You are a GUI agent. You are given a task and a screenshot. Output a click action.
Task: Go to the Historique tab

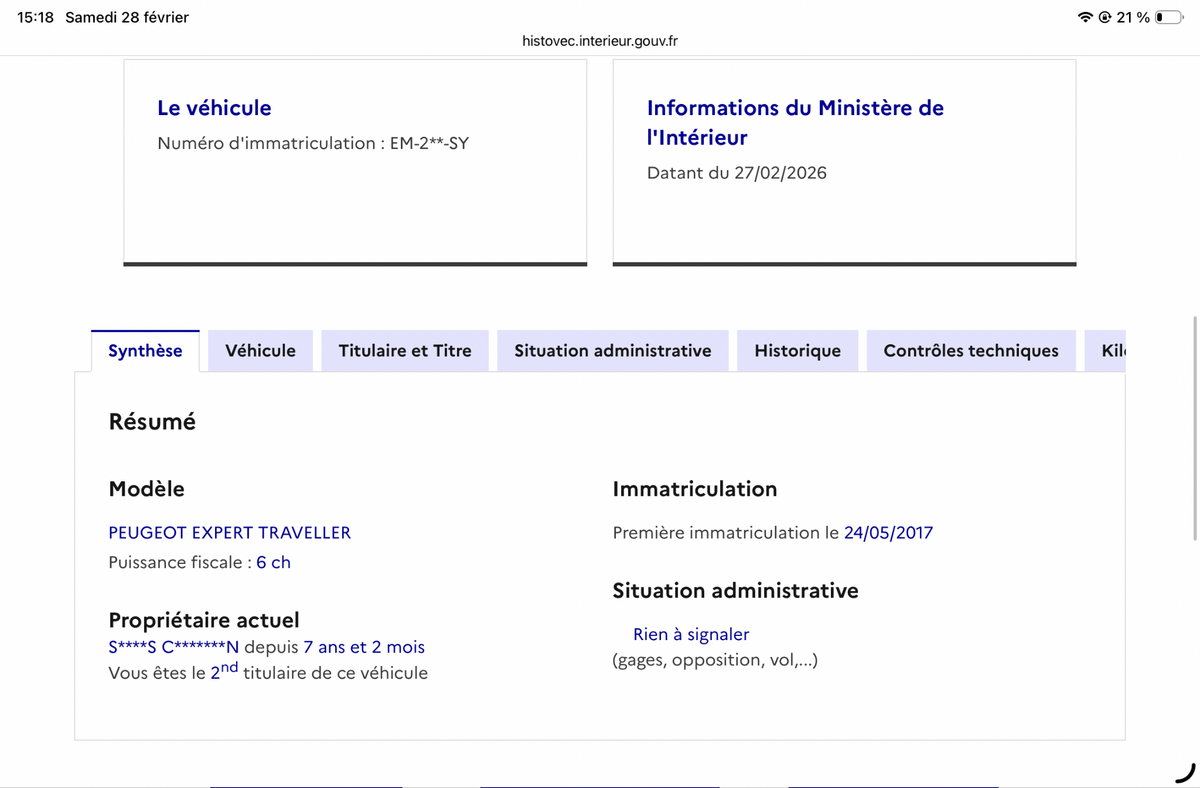(797, 351)
